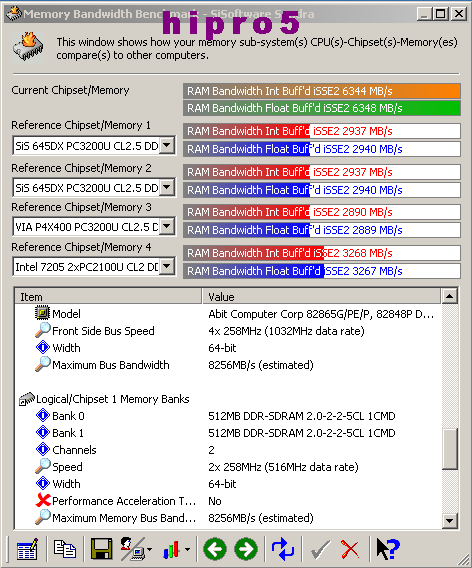Open Reference Chipset/Memory 2 dropdown arrow
The height and width of the screenshot is (568, 472).
[167, 187]
